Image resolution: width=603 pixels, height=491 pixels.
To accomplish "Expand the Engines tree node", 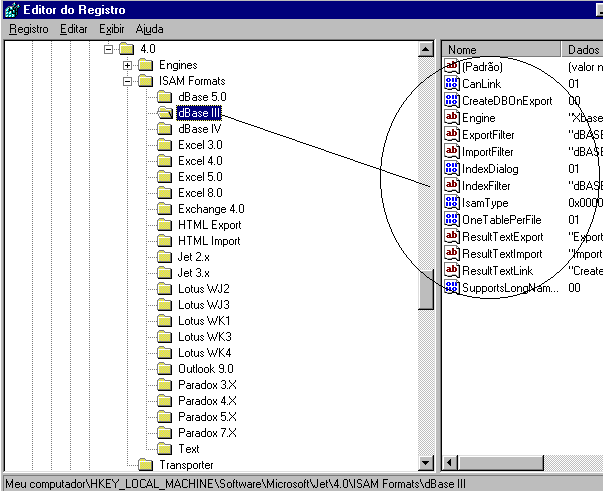I will click(x=128, y=65).
